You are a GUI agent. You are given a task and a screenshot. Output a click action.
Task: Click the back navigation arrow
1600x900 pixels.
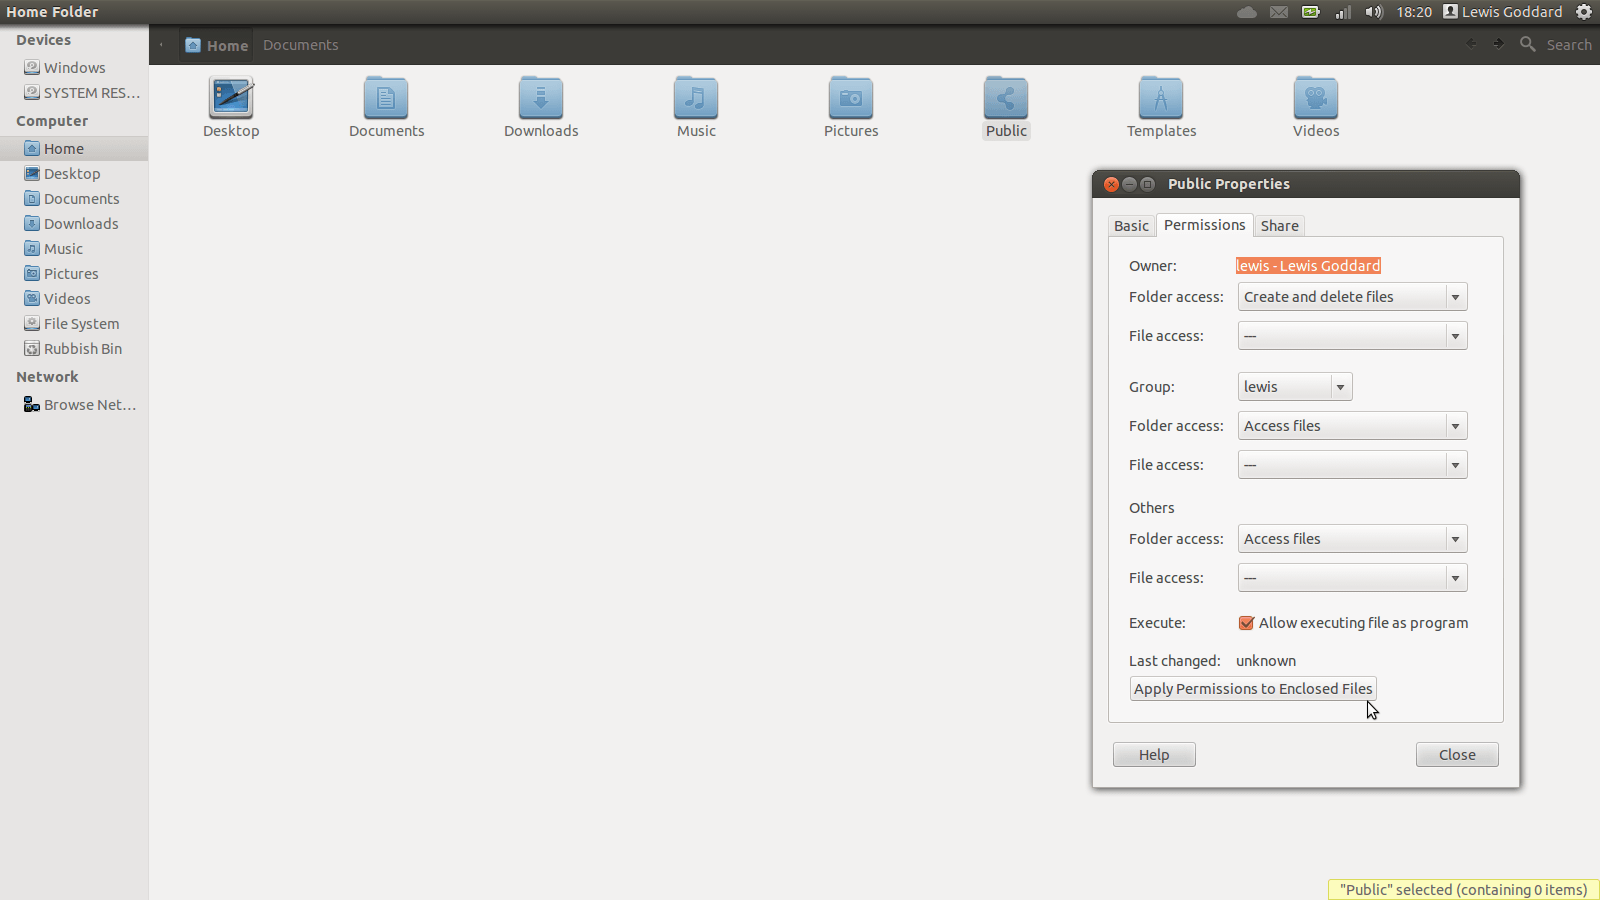pos(1471,43)
